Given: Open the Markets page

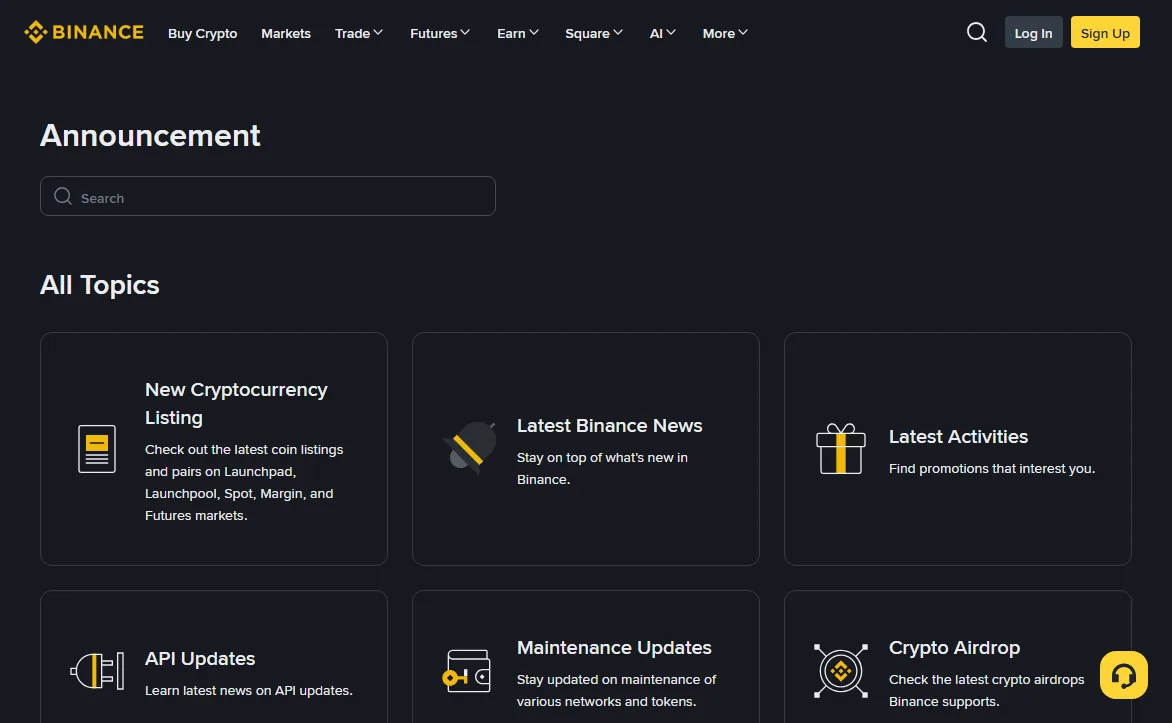Looking at the screenshot, I should (x=286, y=34).
